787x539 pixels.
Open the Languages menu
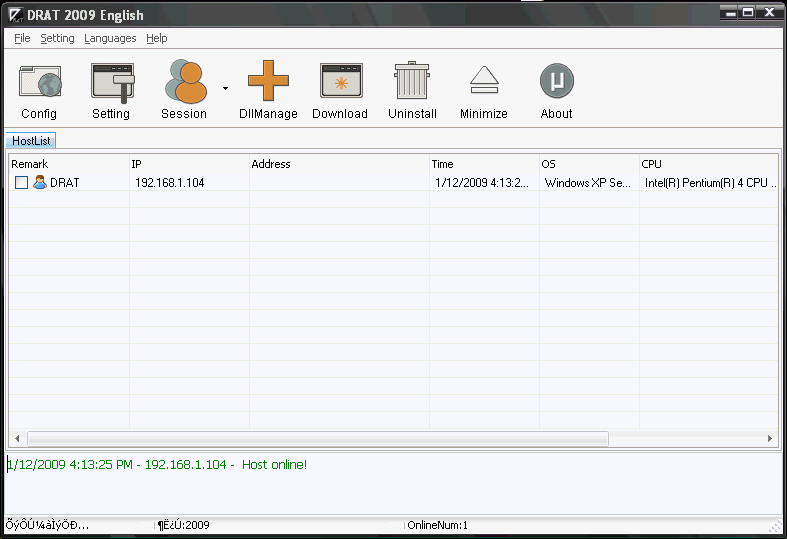[x=110, y=38]
